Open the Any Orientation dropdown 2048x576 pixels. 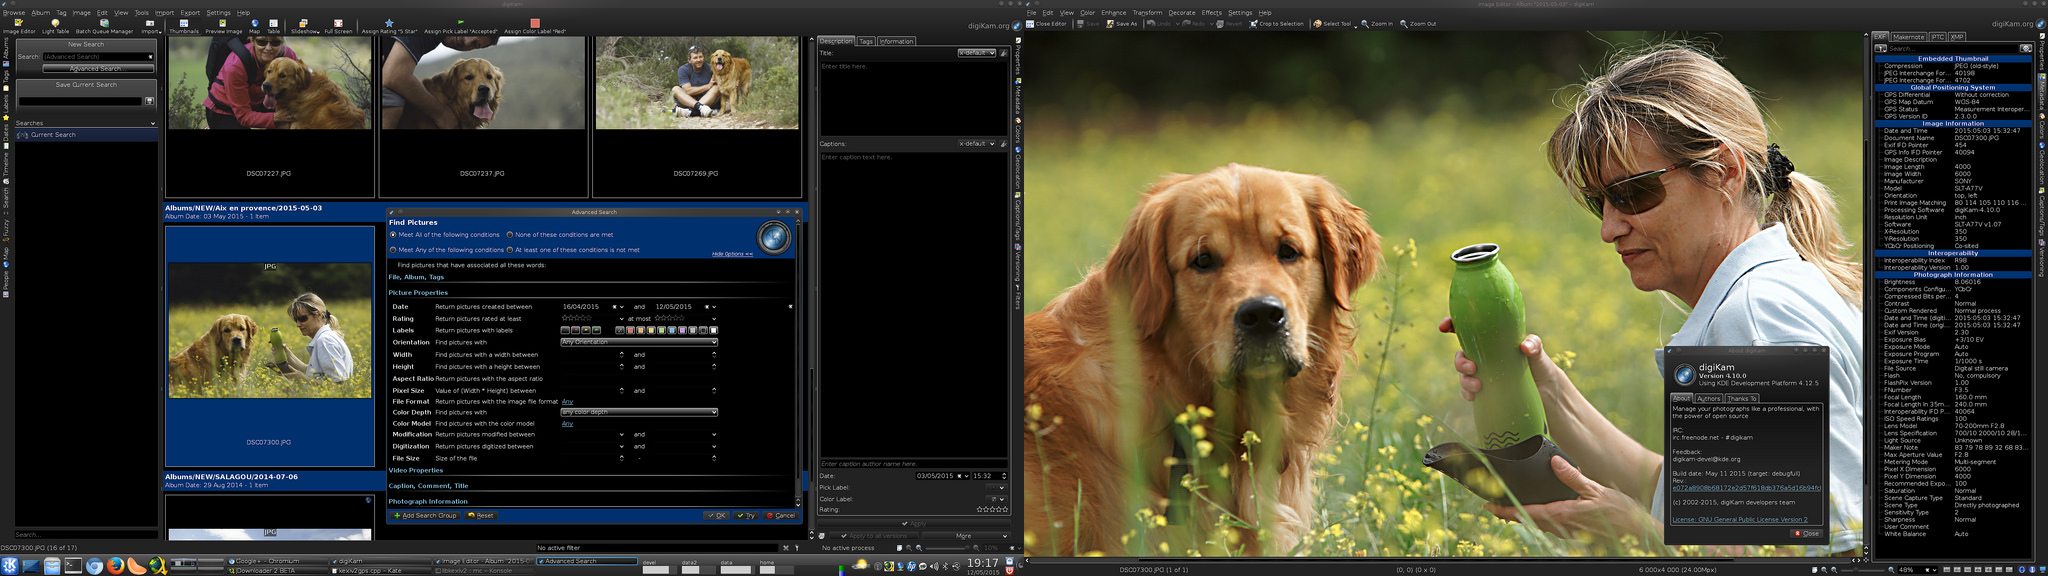(x=638, y=342)
